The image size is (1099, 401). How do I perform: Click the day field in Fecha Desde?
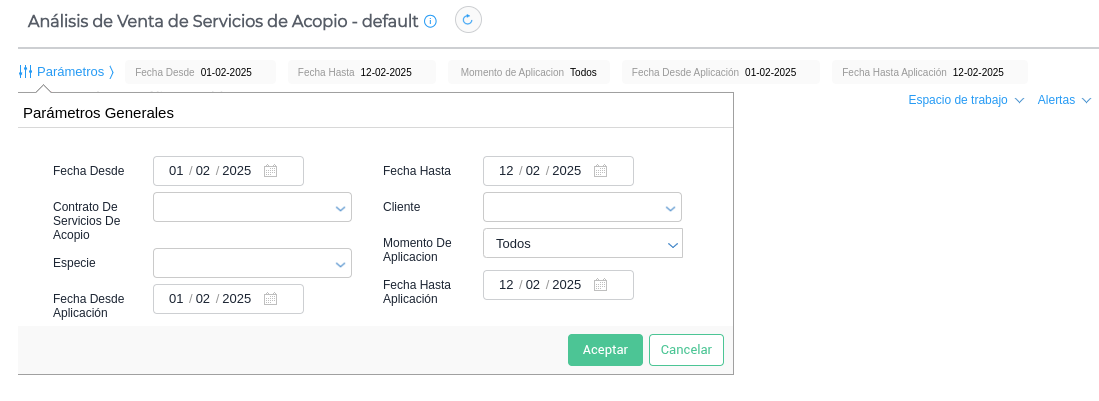176,171
